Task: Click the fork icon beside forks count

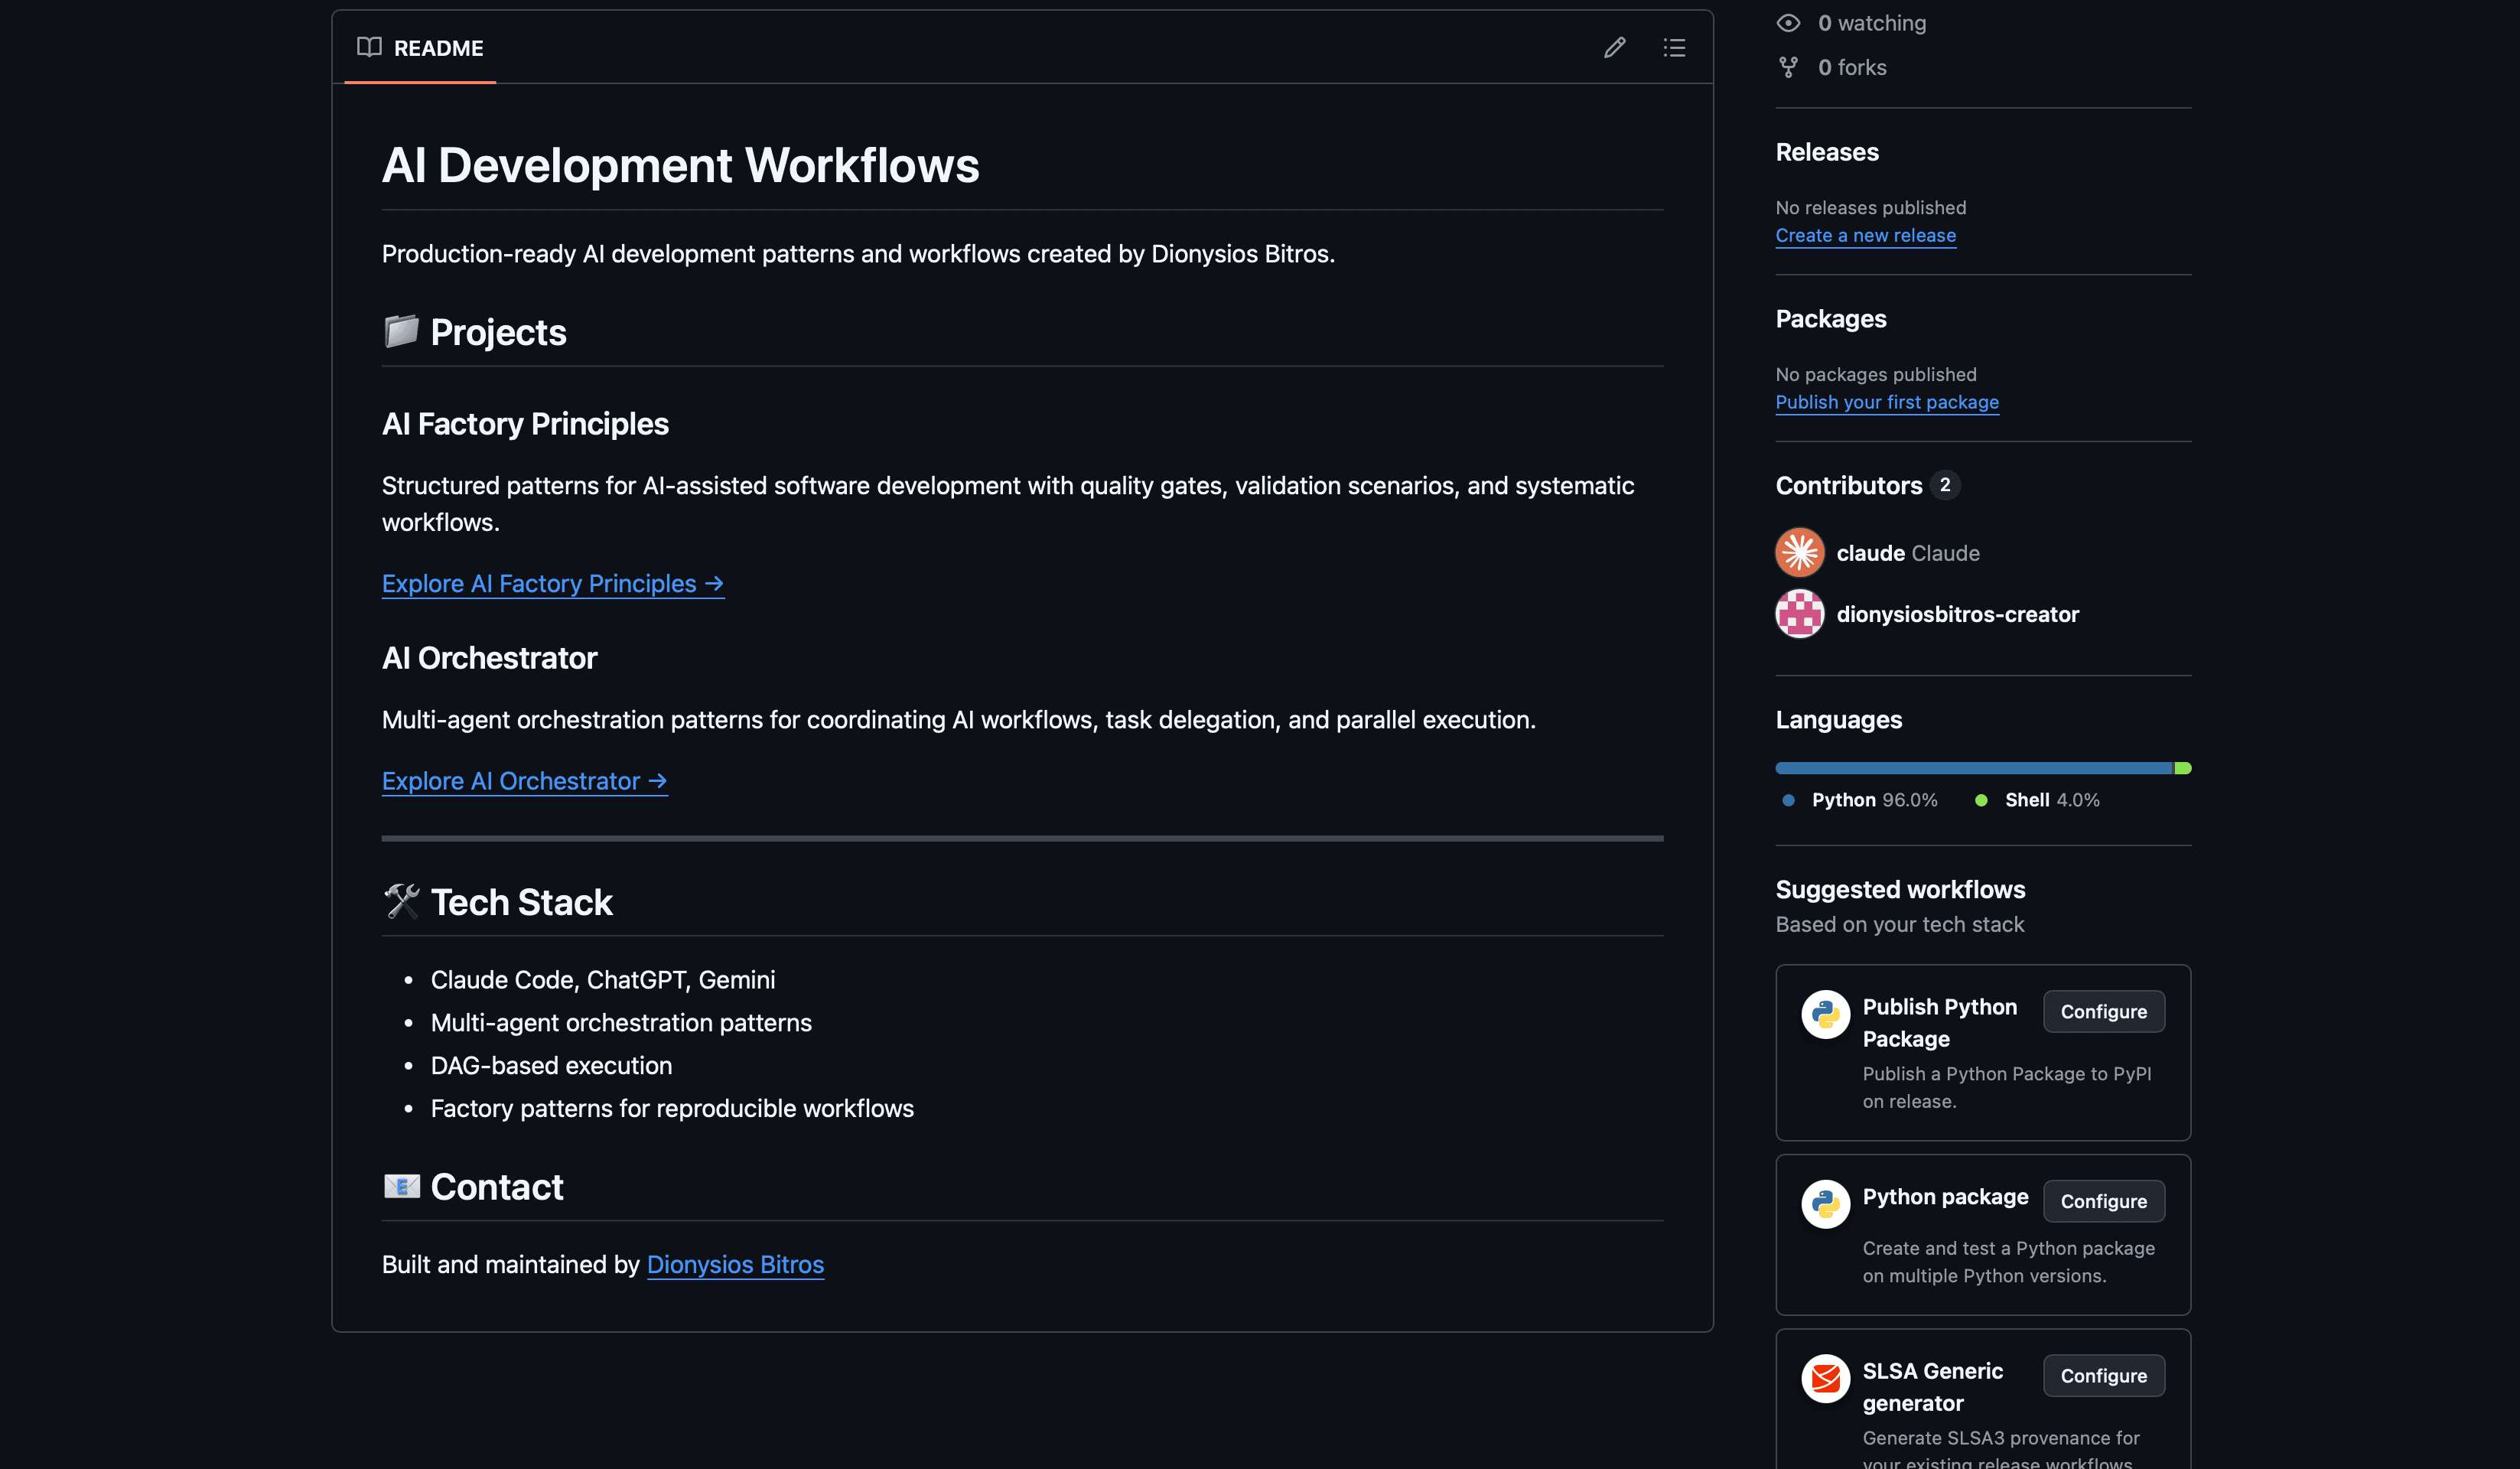Action: [x=1789, y=66]
